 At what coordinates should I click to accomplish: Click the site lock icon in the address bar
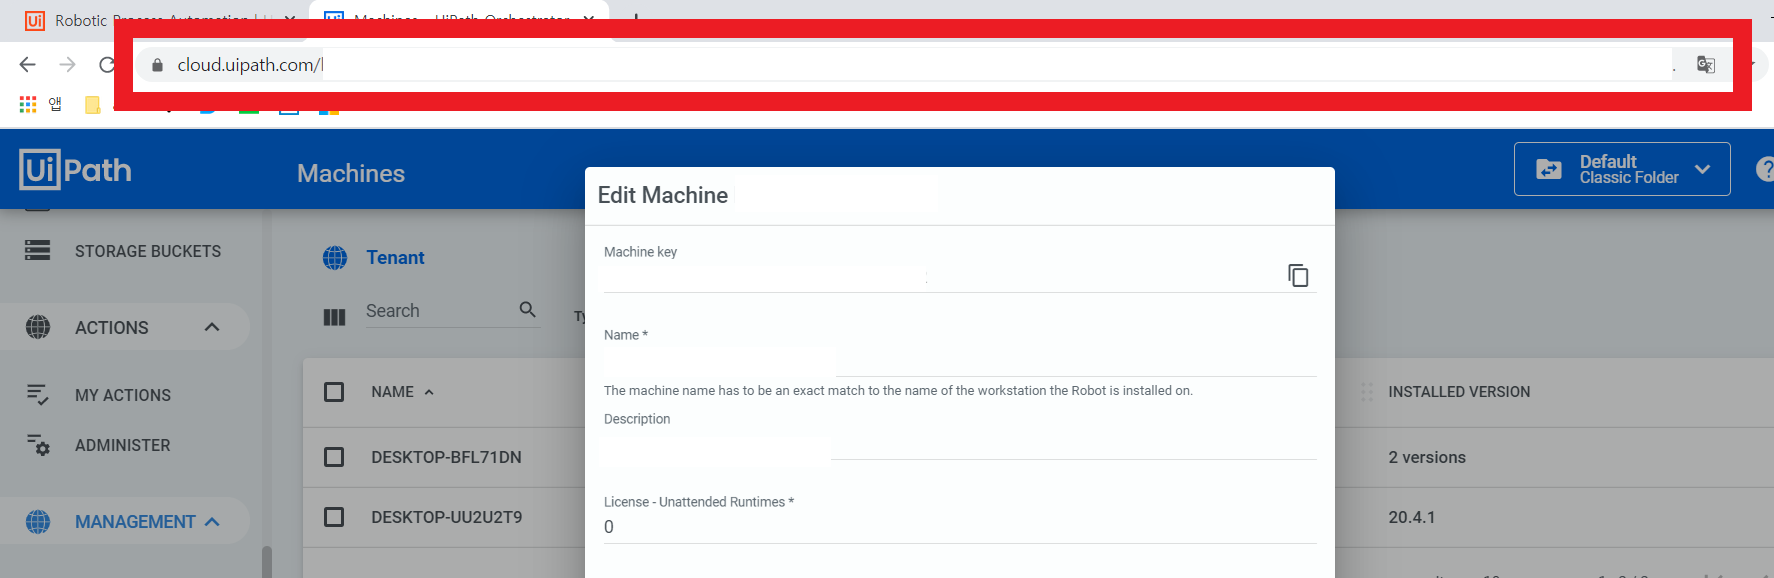point(157,65)
